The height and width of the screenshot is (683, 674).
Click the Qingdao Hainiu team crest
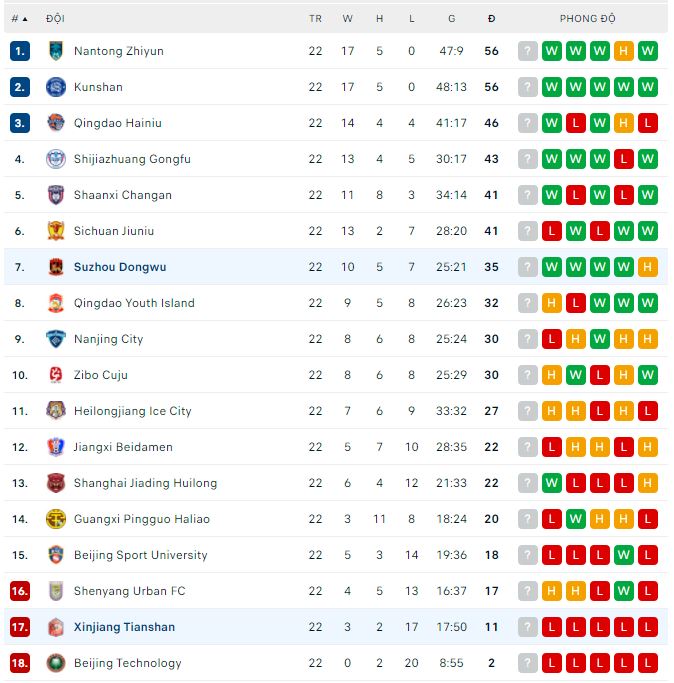click(x=56, y=123)
